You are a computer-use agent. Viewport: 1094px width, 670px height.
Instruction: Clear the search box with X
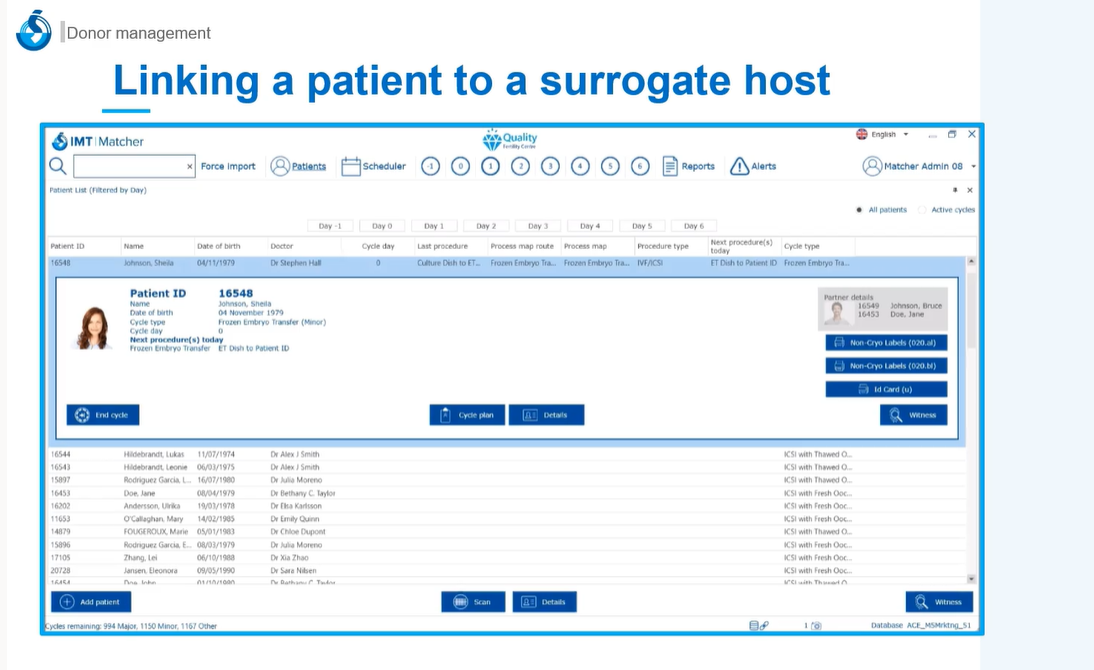(190, 167)
